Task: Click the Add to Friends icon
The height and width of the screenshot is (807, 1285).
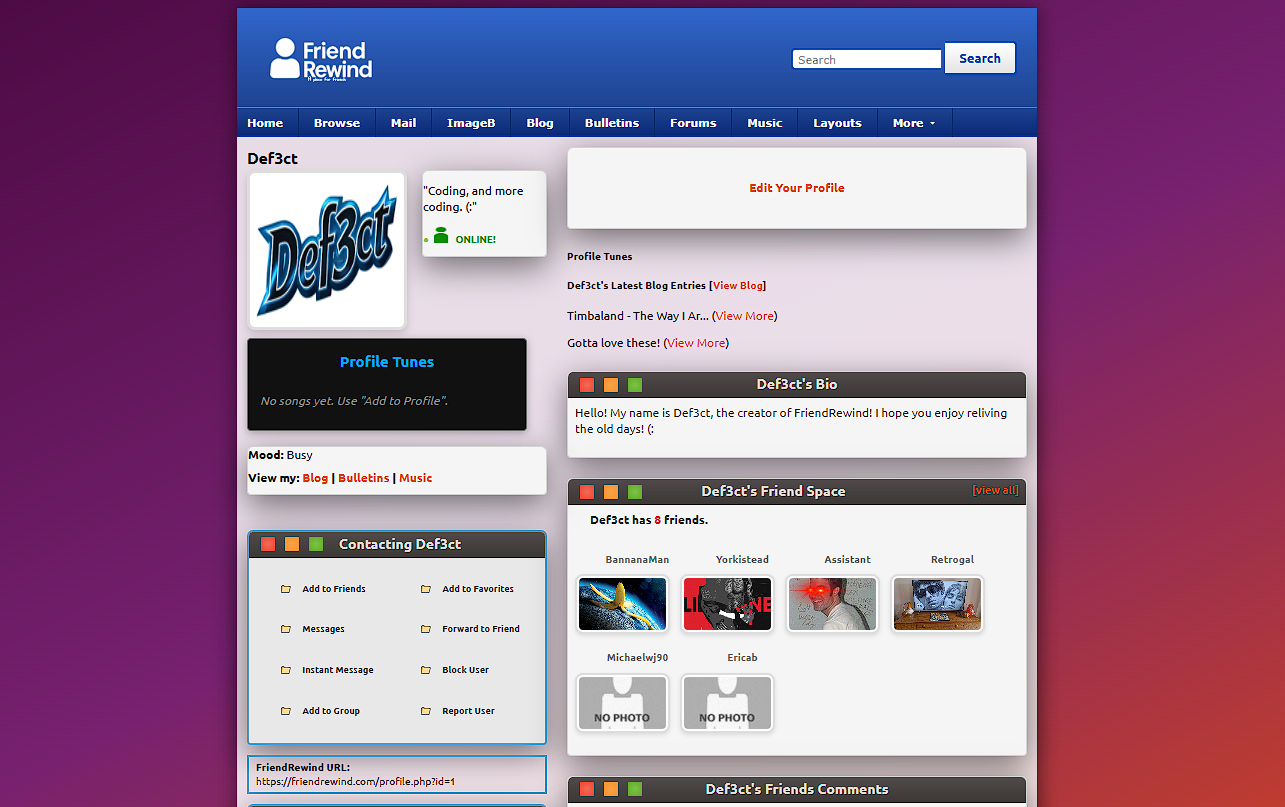Action: (287, 589)
